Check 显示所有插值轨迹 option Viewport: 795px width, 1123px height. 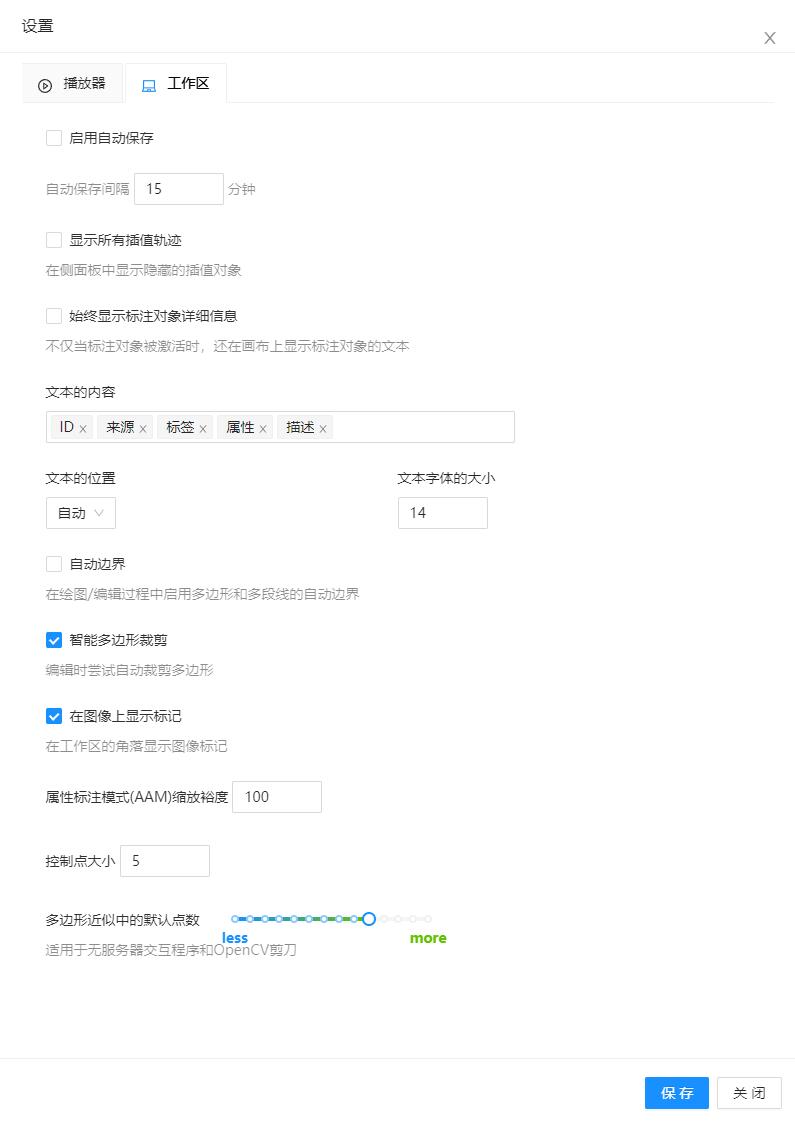coord(54,240)
